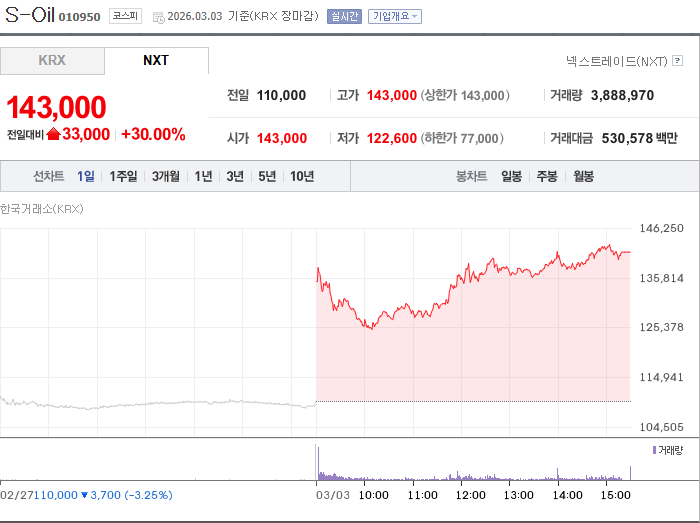Click the 15:00 time axis label
700x523 pixels.
tap(615, 495)
